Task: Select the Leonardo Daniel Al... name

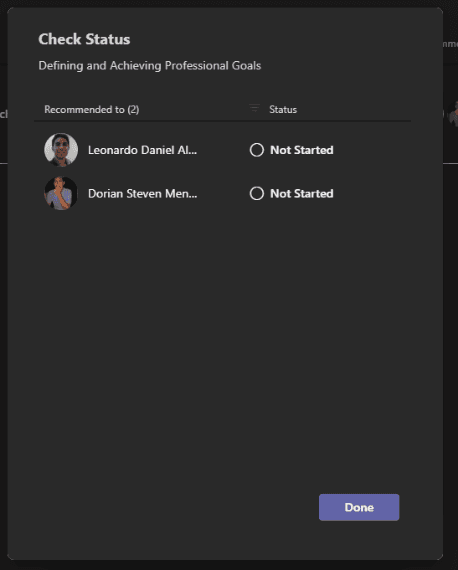Action: [x=142, y=150]
